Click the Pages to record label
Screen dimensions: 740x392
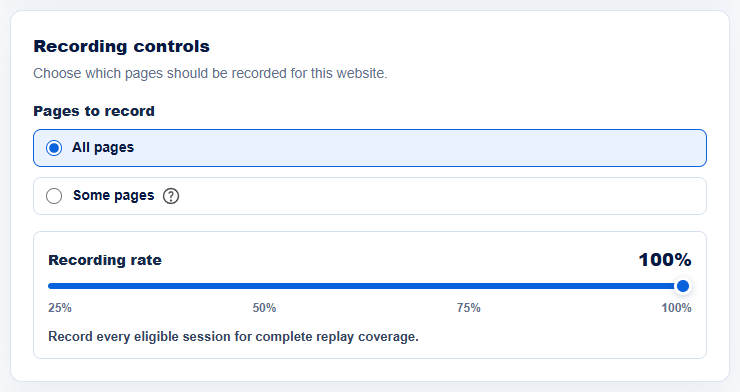(x=94, y=111)
